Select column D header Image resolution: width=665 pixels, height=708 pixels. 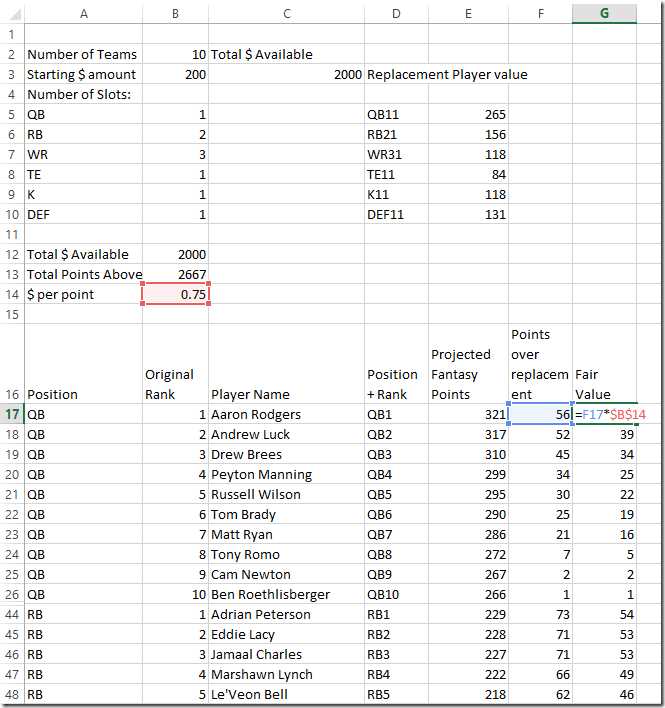click(396, 14)
